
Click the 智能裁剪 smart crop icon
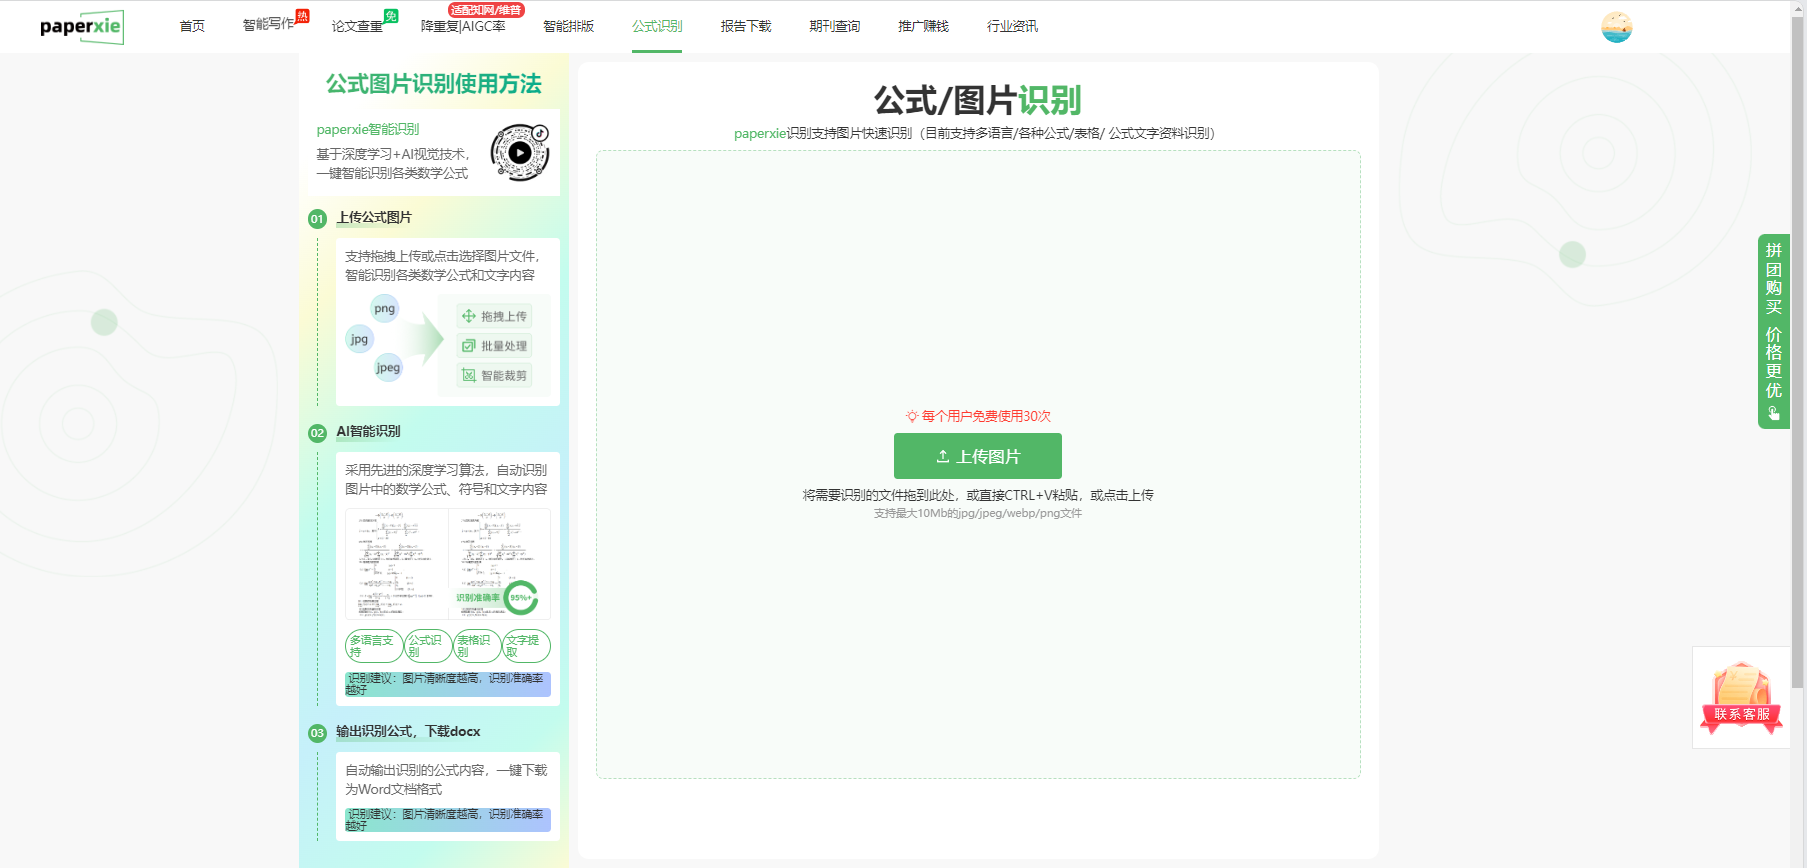(468, 376)
